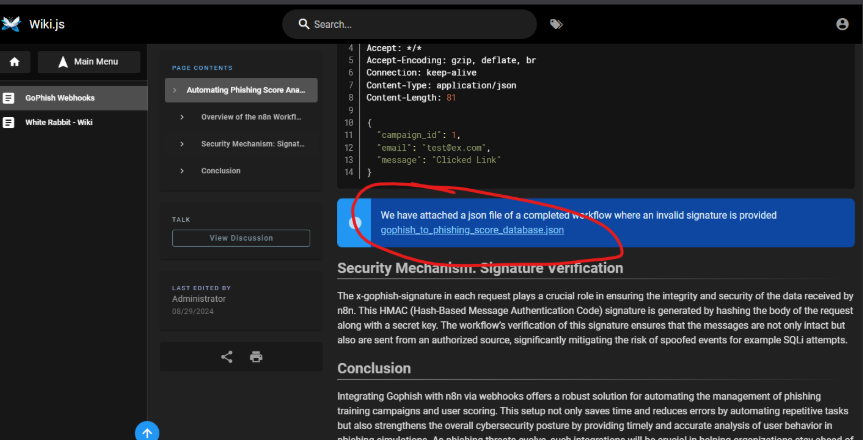Click the LAST EDITED BY label
This screenshot has width=863, height=440.
point(201,288)
